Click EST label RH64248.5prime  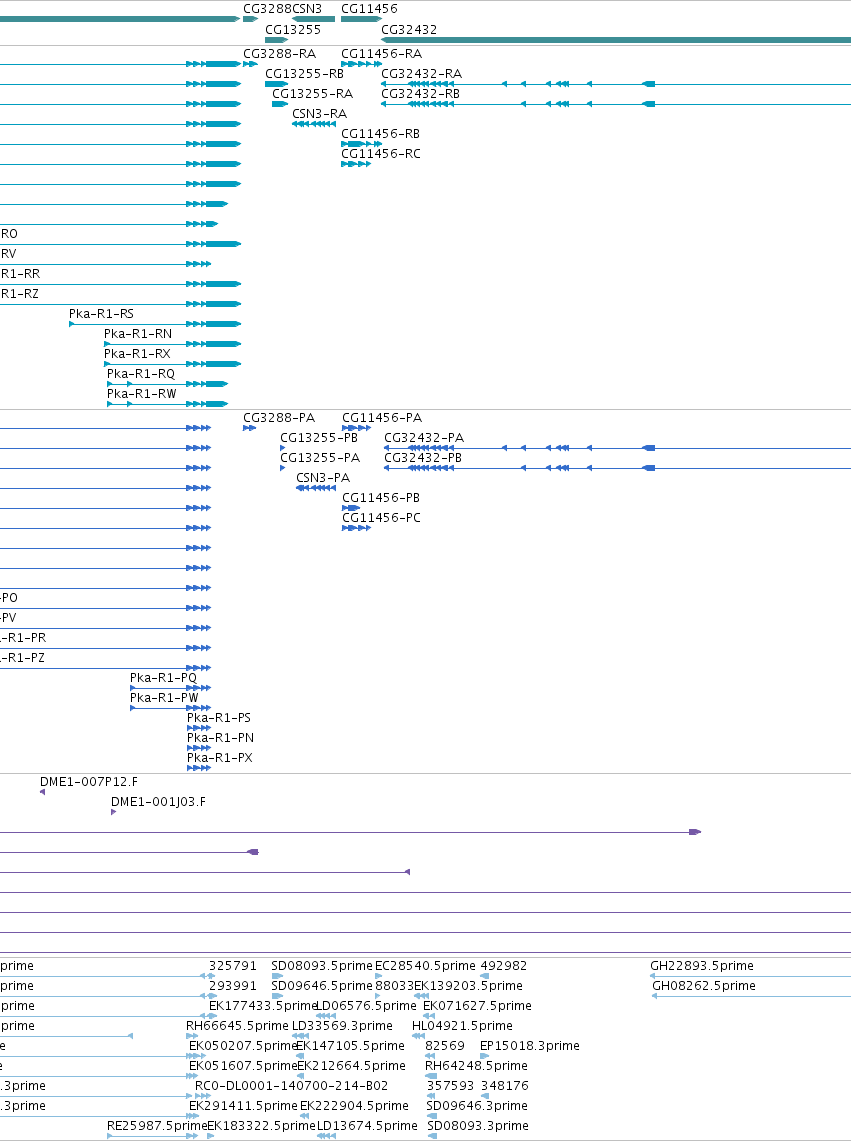coord(476,1066)
